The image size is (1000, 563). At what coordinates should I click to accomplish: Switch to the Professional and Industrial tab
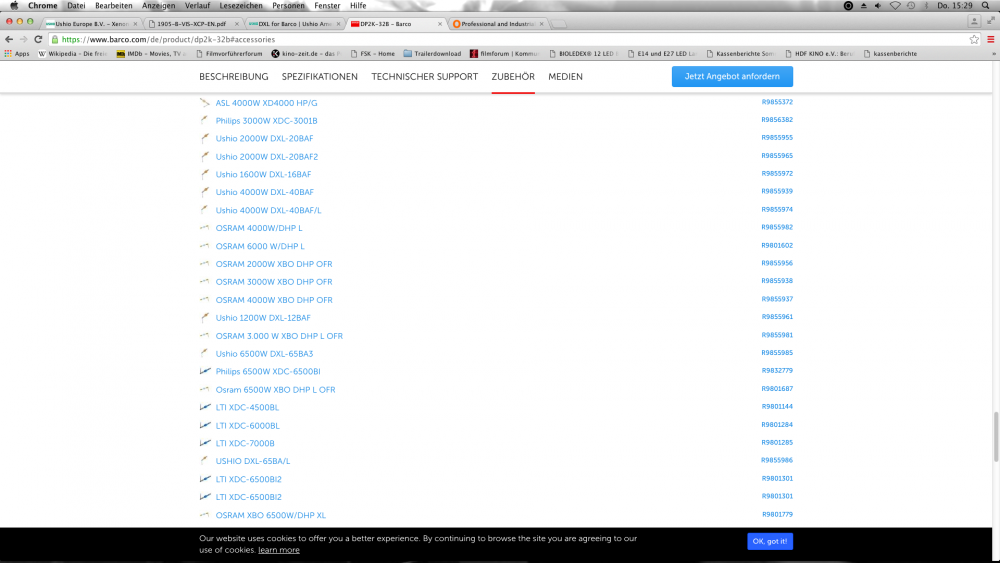click(x=498, y=22)
